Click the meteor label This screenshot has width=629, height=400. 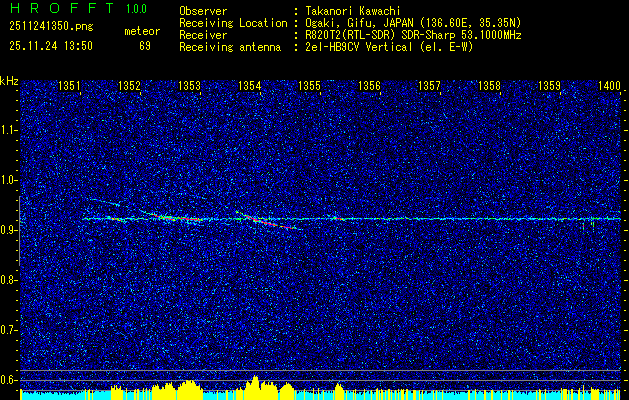(x=142, y=31)
